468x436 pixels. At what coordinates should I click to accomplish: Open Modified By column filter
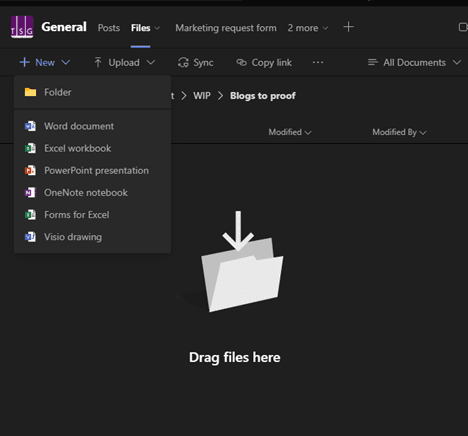(399, 132)
